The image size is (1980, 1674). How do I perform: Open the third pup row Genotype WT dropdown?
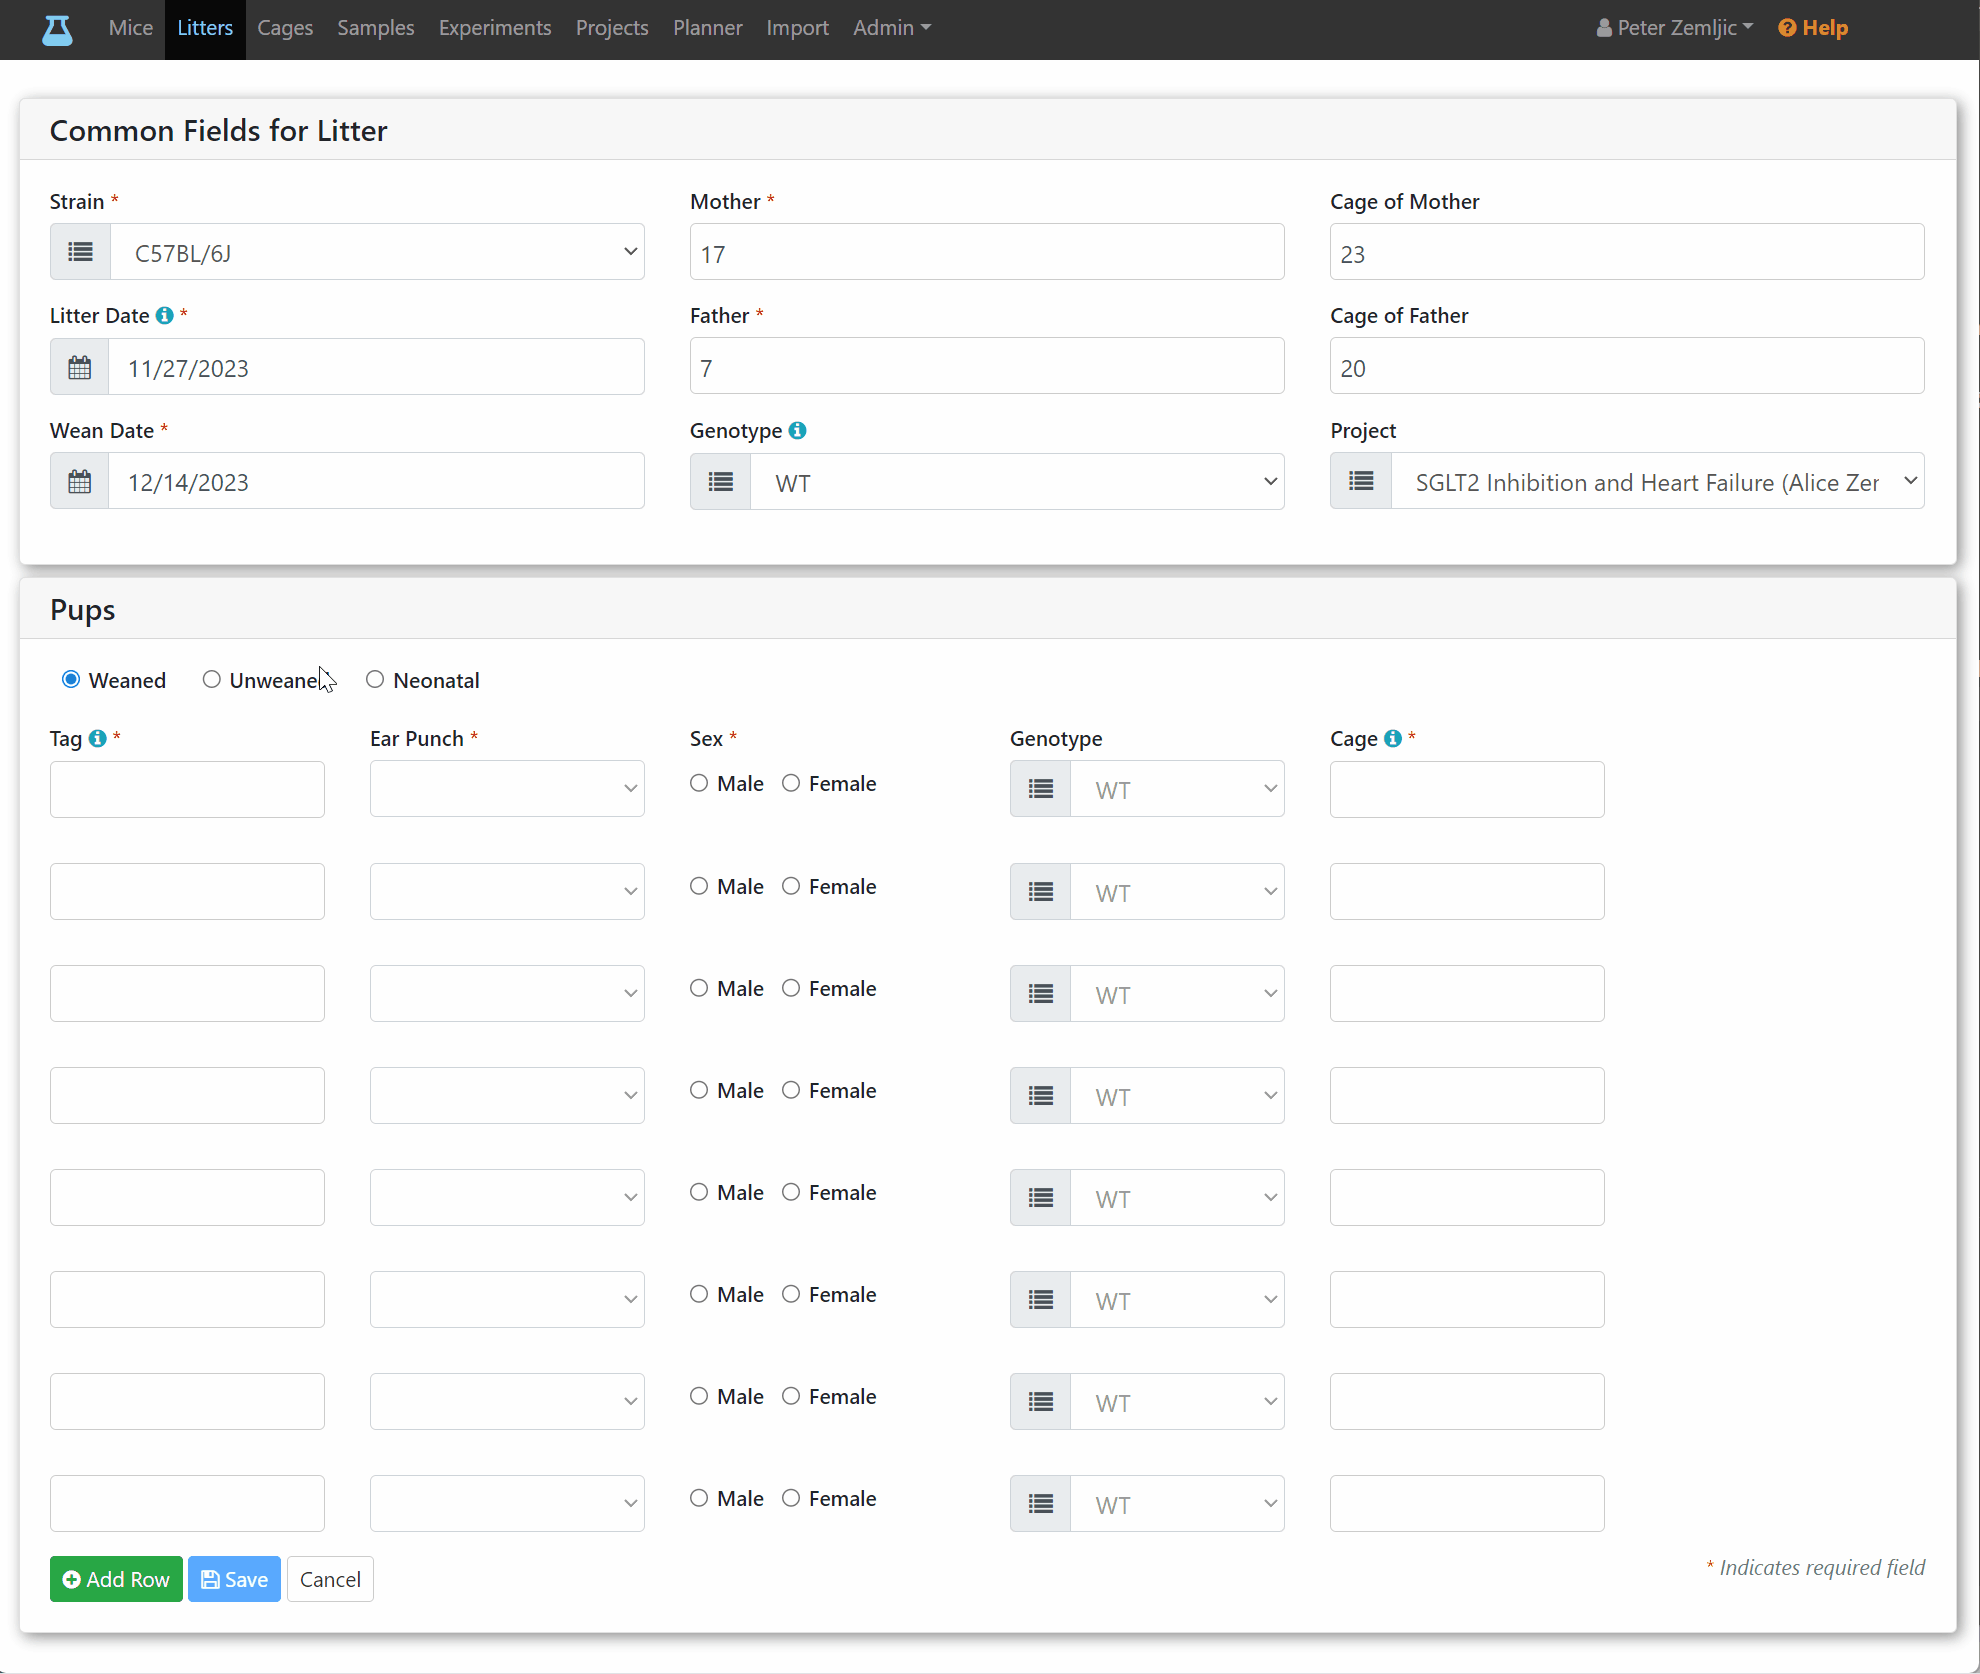(x=1177, y=994)
